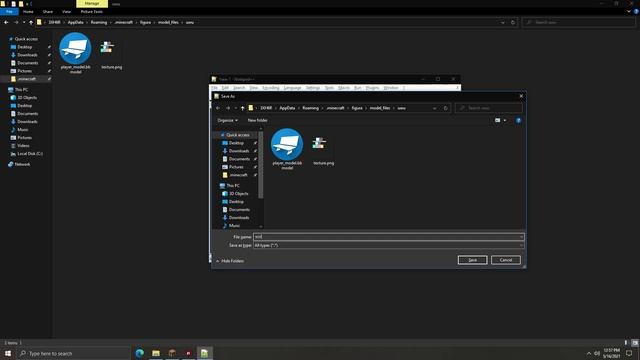Select texture.png file in Save As dialog

(x=323, y=150)
